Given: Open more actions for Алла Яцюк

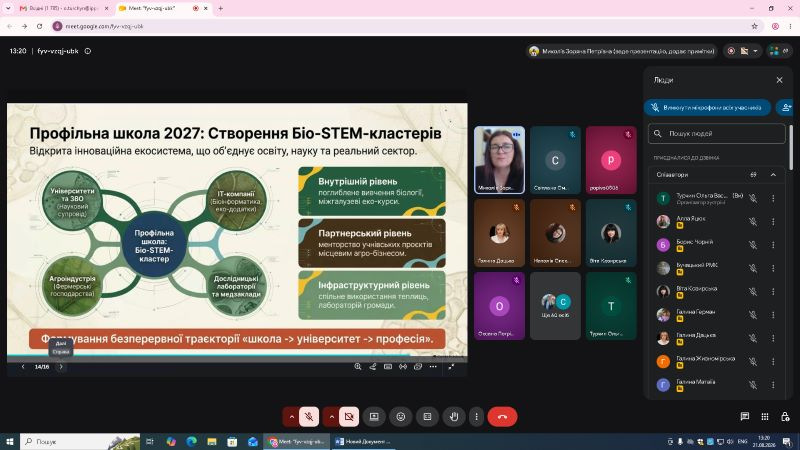Looking at the screenshot, I should pos(773,221).
